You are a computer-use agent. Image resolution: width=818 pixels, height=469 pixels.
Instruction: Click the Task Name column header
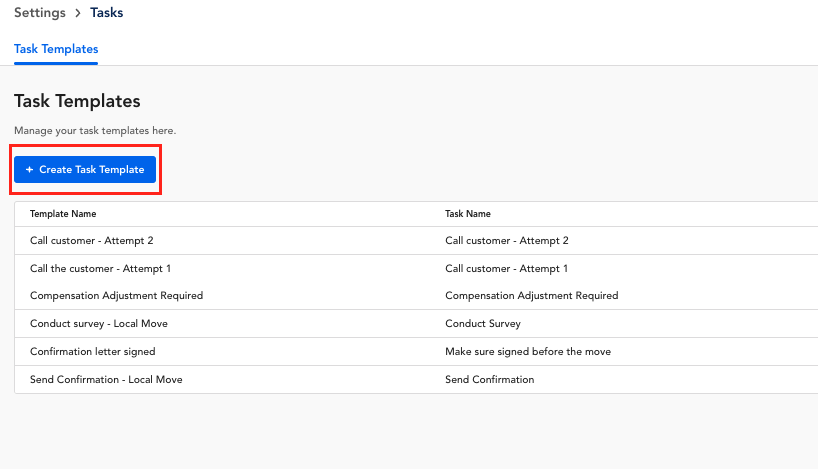(x=468, y=214)
